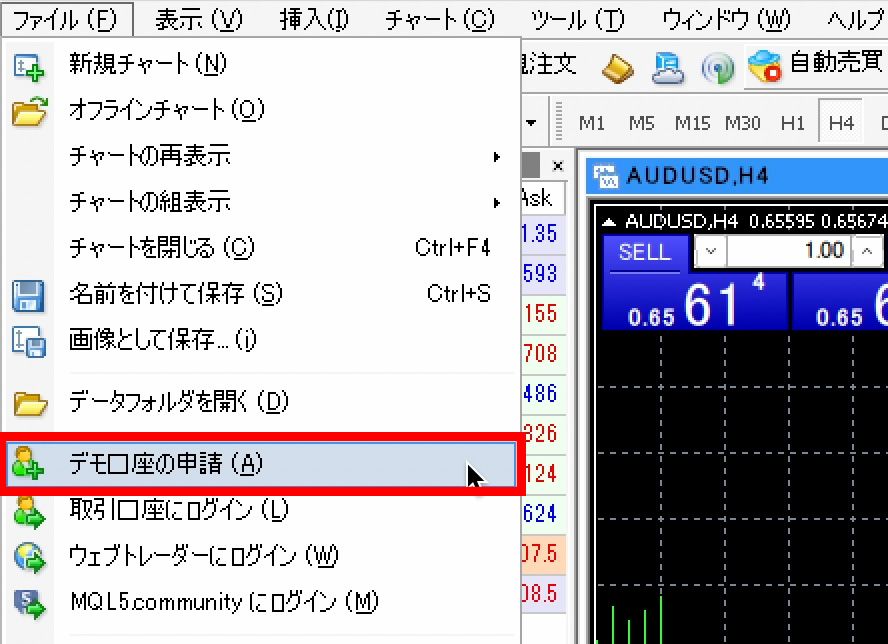Open the lot volume dropdown arrow

pos(711,251)
